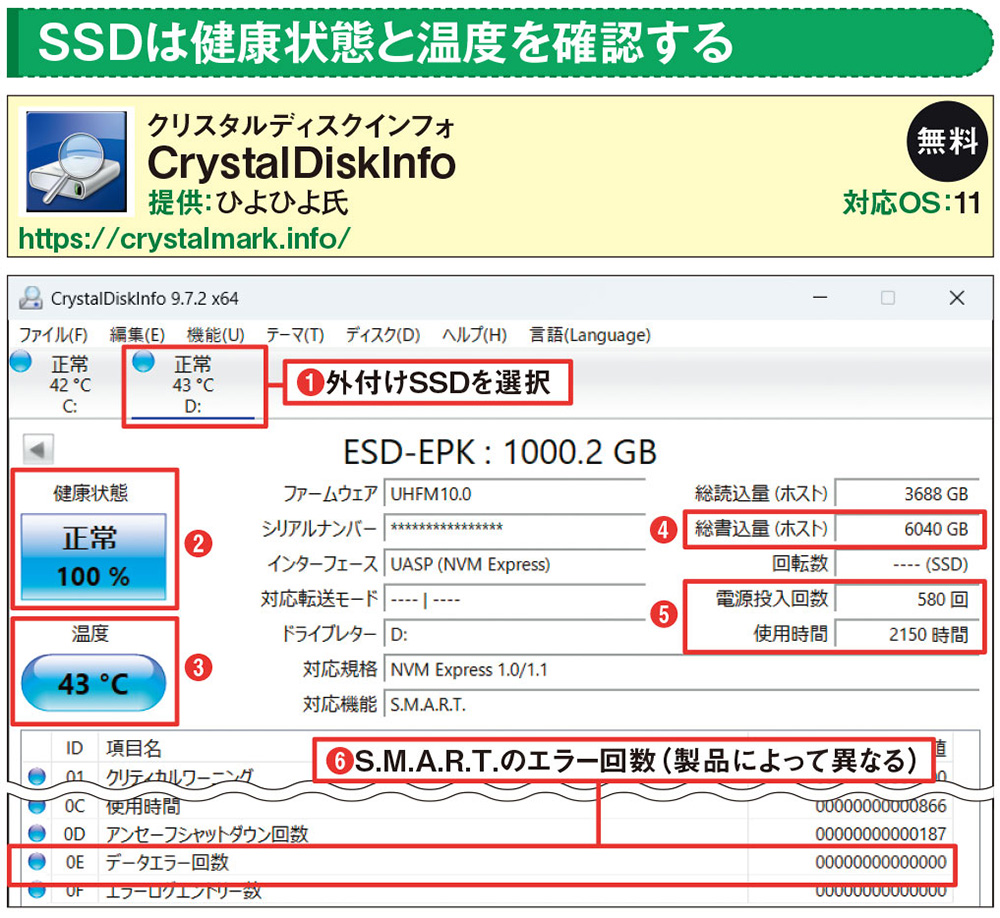1000x918 pixels.
Task: Click the status orb in row 0C
Action: coord(38,806)
